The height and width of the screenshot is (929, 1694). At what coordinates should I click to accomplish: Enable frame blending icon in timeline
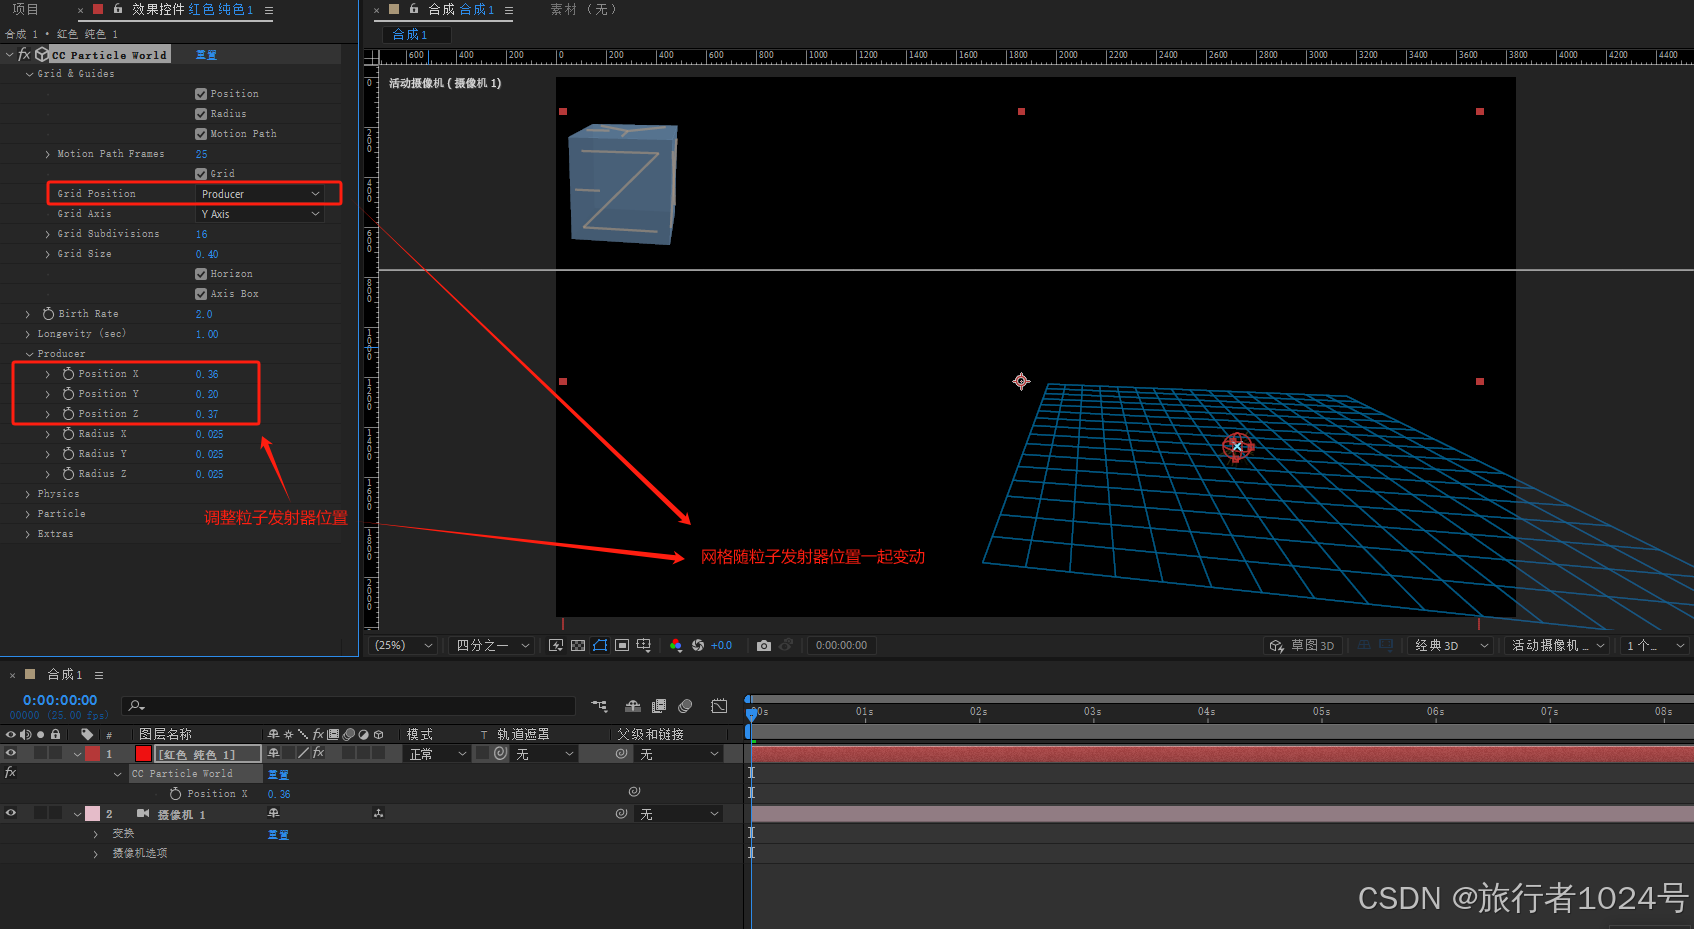(x=659, y=706)
